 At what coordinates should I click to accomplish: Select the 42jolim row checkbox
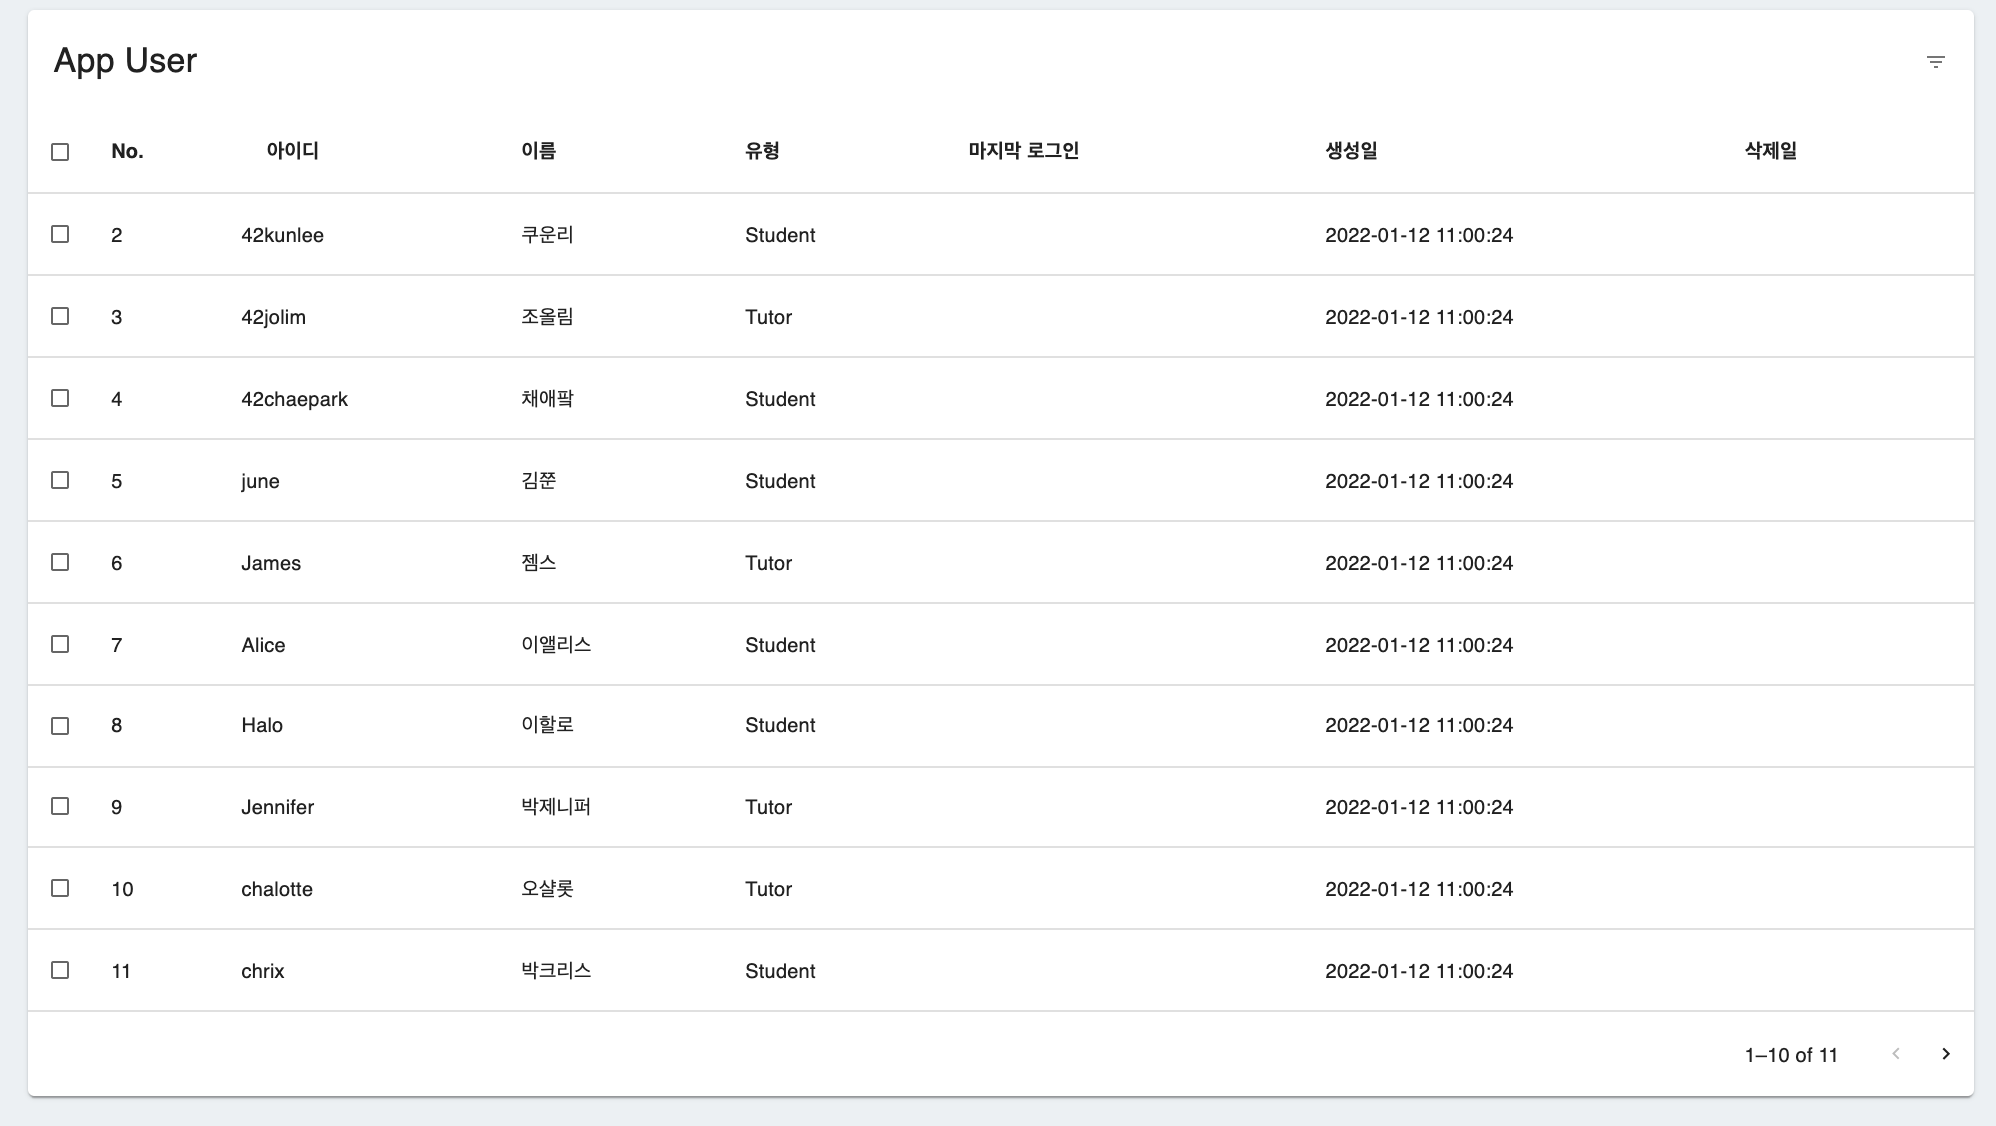point(60,316)
